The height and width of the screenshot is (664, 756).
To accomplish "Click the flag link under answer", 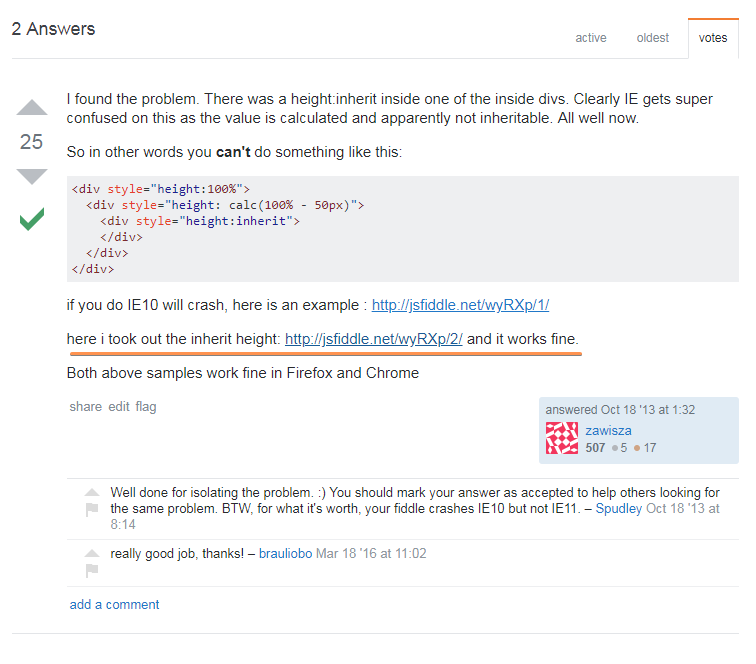I will tap(146, 407).
